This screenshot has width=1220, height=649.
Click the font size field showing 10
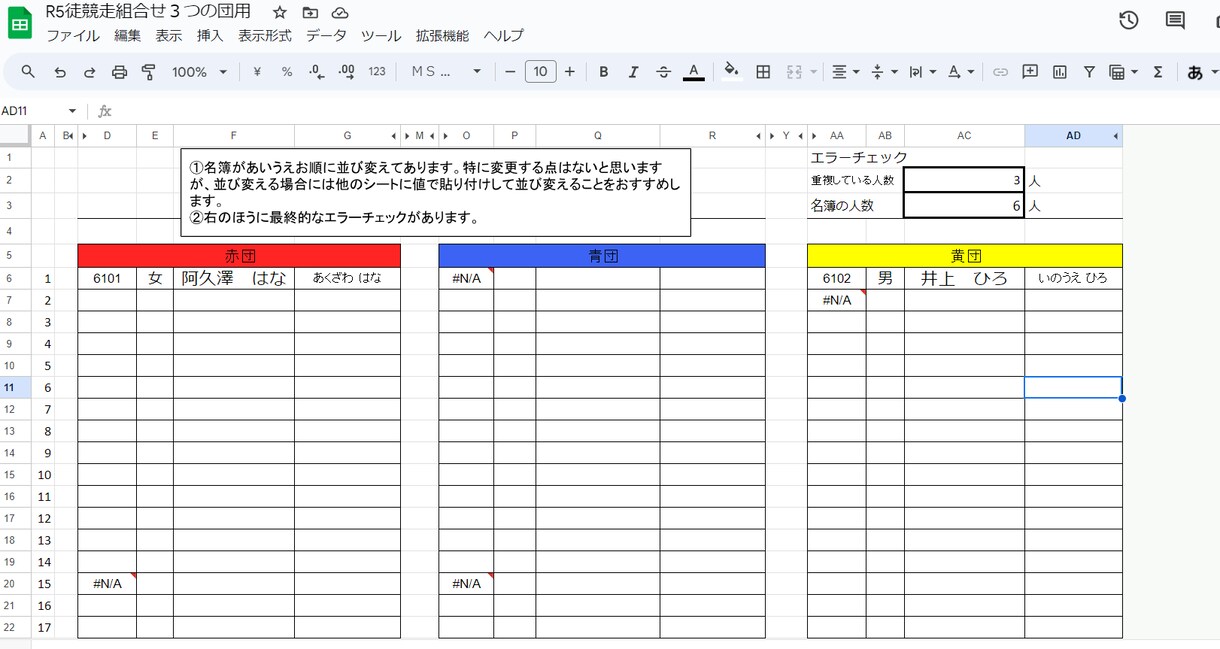pyautogui.click(x=540, y=72)
